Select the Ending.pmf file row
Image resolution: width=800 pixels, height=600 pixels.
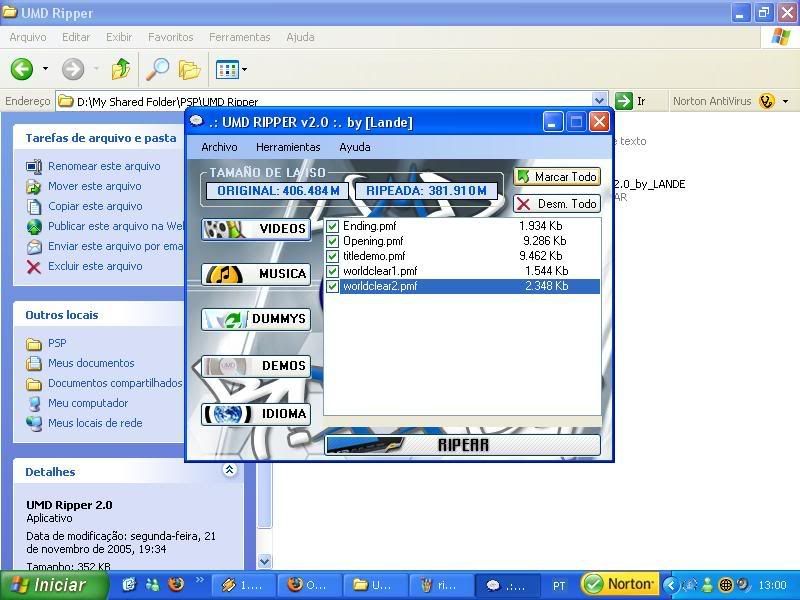(x=462, y=226)
